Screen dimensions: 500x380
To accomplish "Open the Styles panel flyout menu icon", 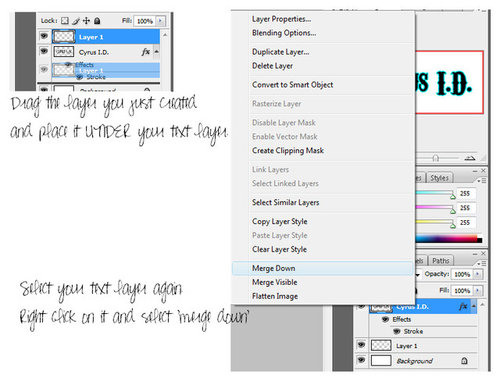I will (x=482, y=180).
